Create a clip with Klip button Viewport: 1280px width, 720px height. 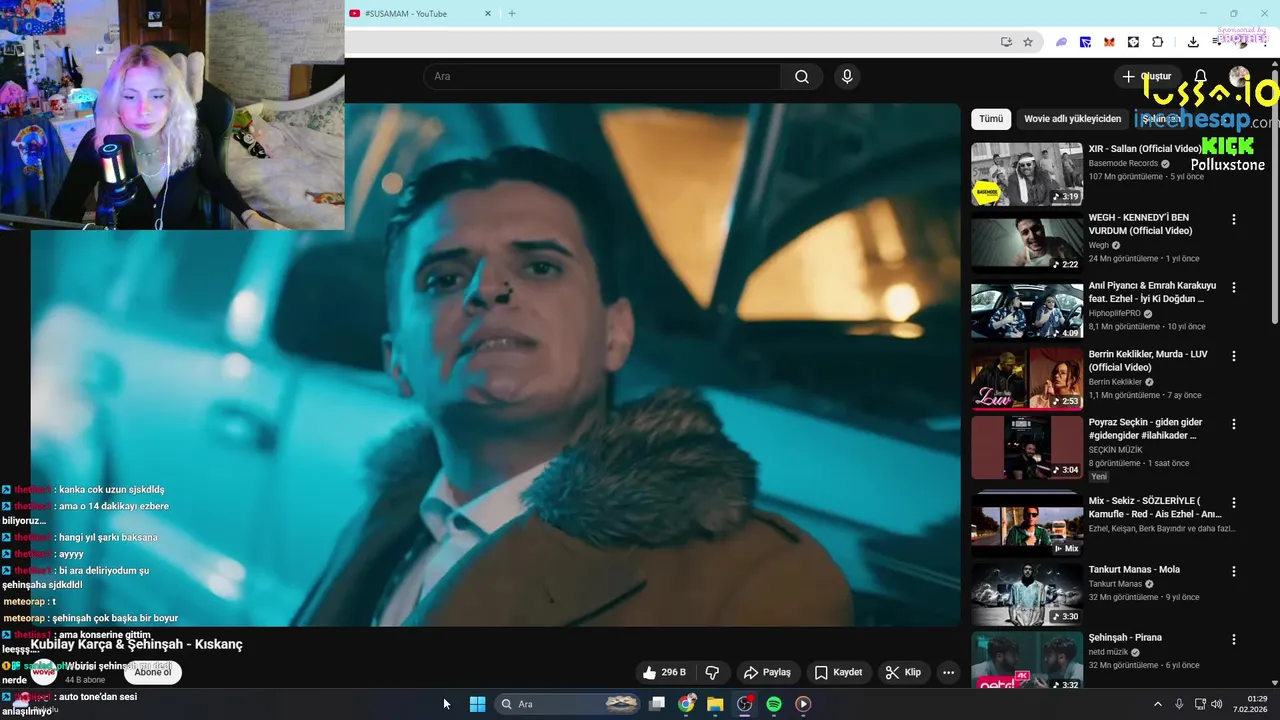pyautogui.click(x=903, y=672)
